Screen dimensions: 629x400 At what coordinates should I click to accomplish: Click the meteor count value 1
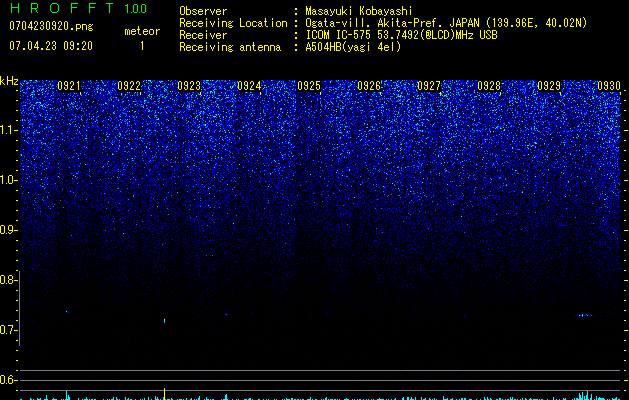pyautogui.click(x=142, y=46)
